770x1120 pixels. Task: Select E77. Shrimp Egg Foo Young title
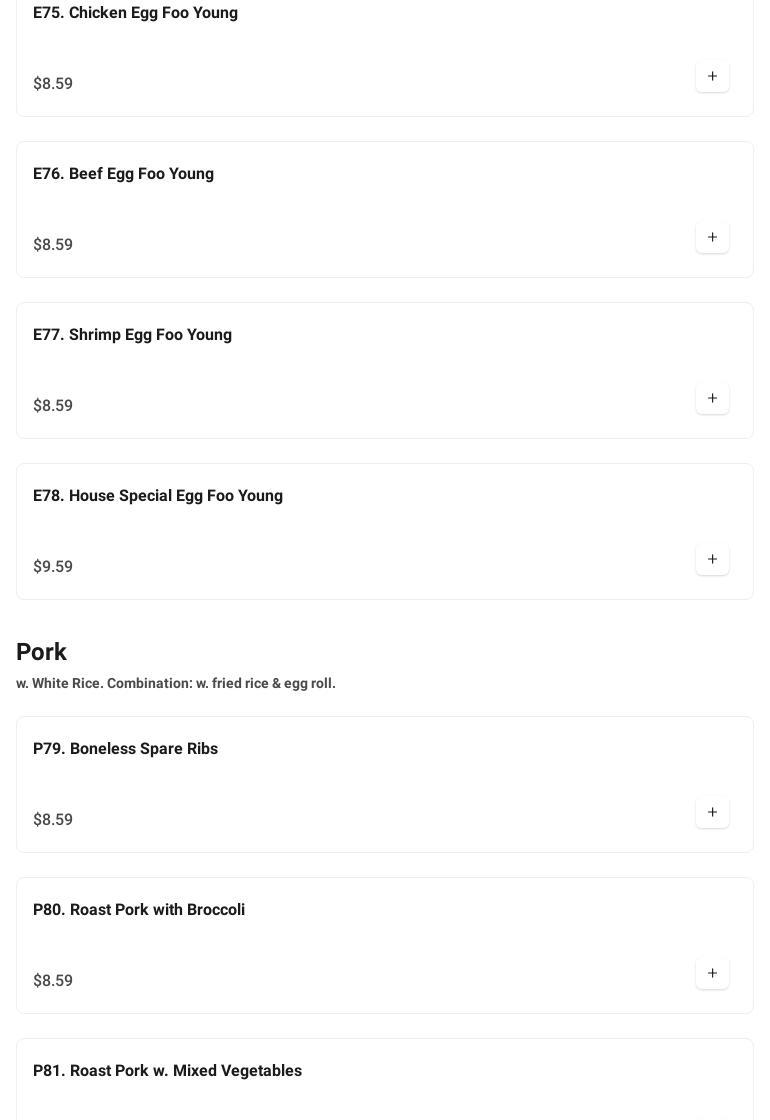[132, 335]
